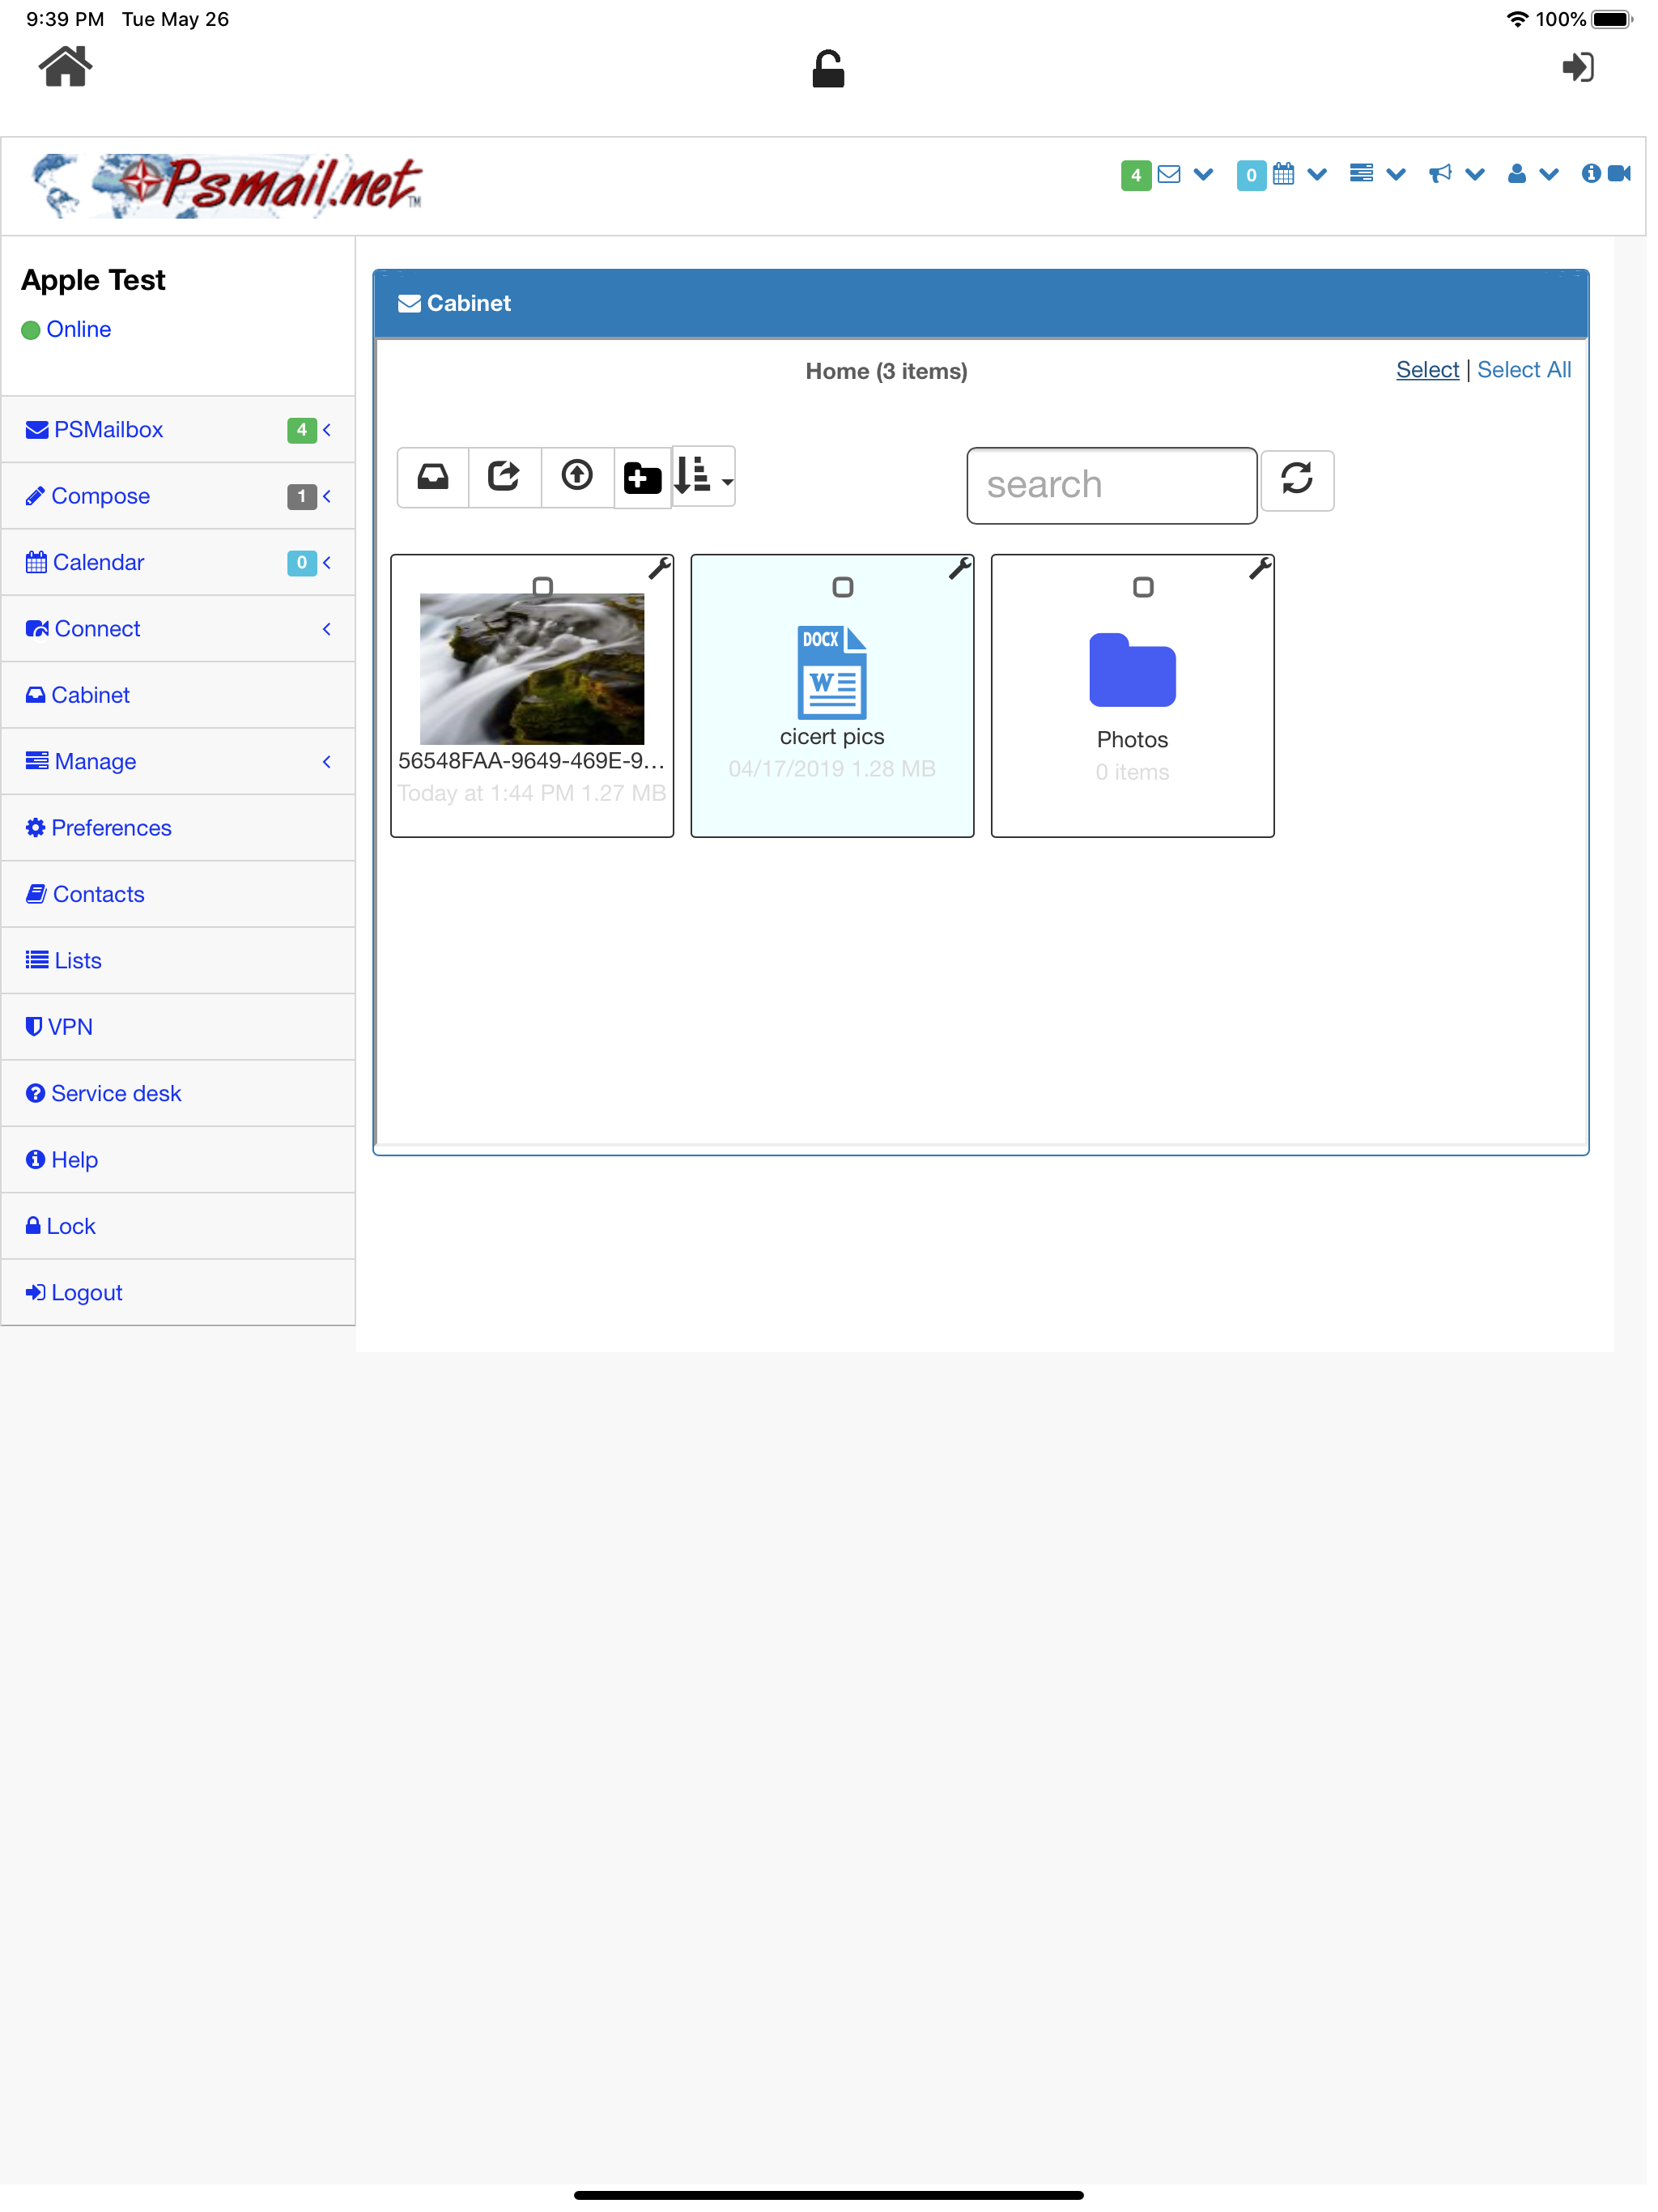Open VPN in the sidebar
This screenshot has height=2212, width=1658.
click(x=178, y=1027)
